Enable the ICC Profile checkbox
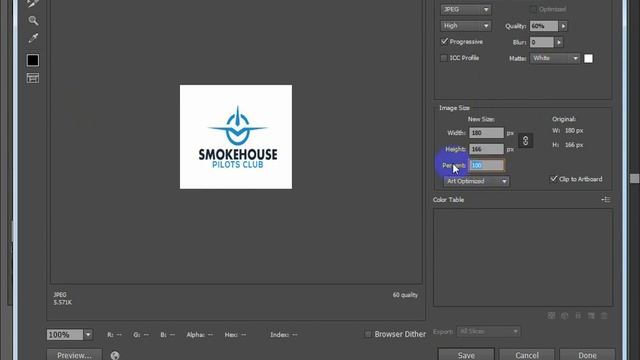This screenshot has height=360, width=640. pos(444,58)
